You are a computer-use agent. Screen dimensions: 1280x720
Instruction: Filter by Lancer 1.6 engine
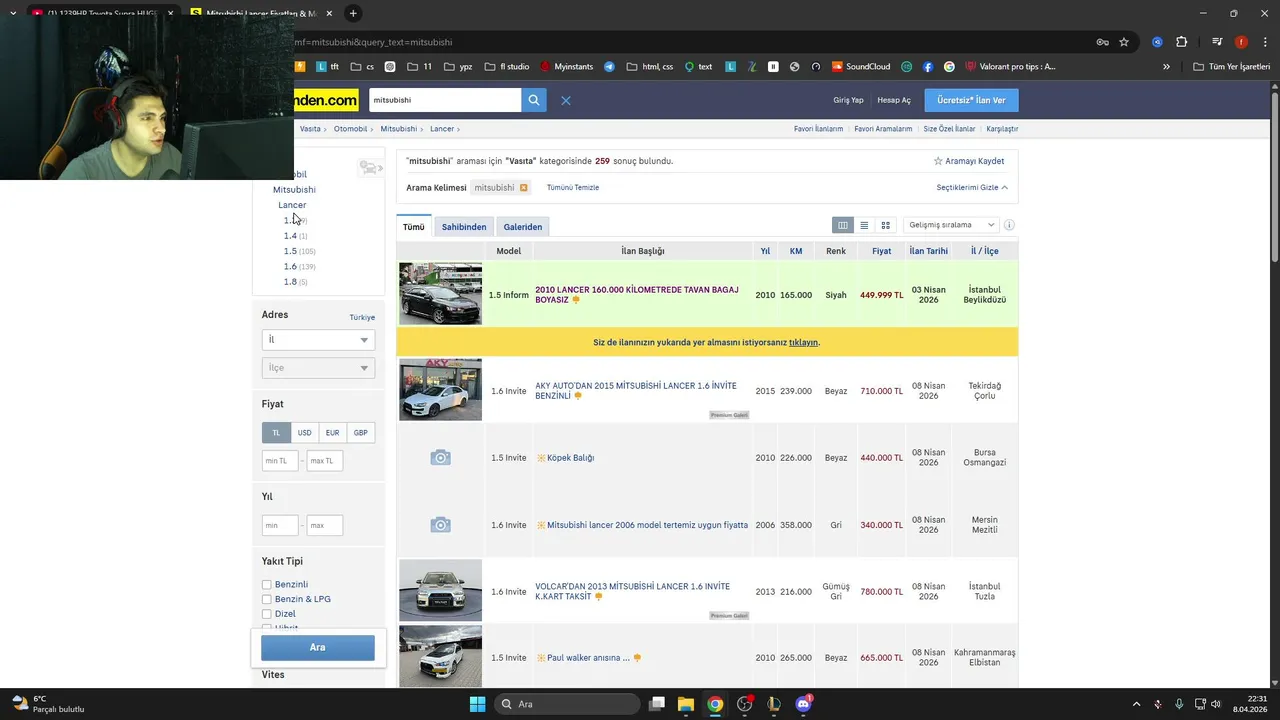290,266
